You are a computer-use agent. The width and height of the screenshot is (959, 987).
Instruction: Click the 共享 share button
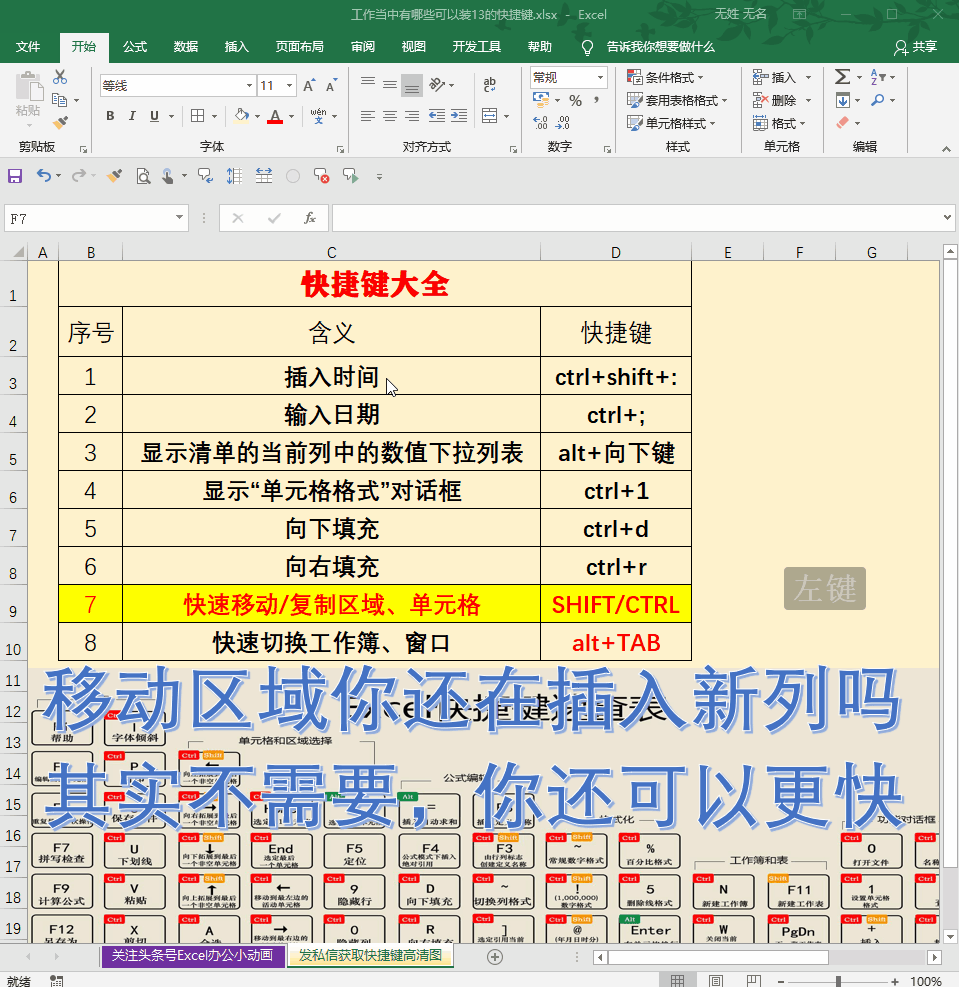[x=916, y=47]
